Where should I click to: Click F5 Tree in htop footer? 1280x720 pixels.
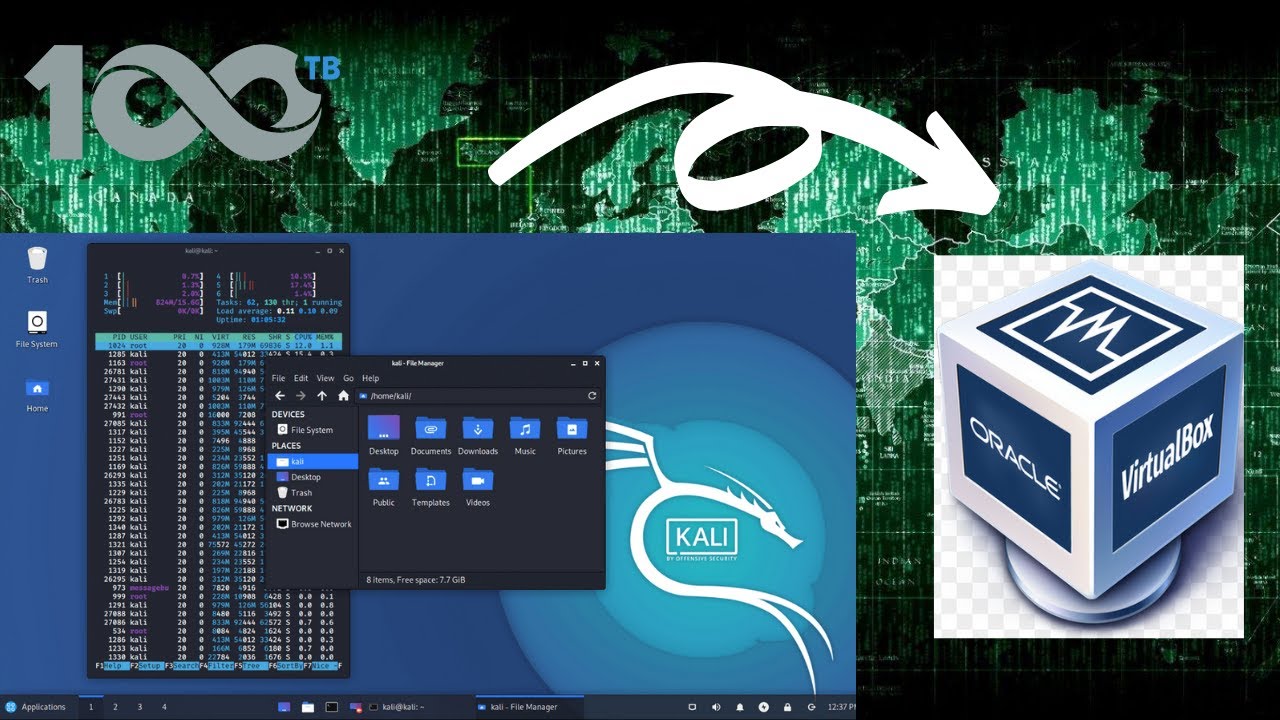[251, 665]
